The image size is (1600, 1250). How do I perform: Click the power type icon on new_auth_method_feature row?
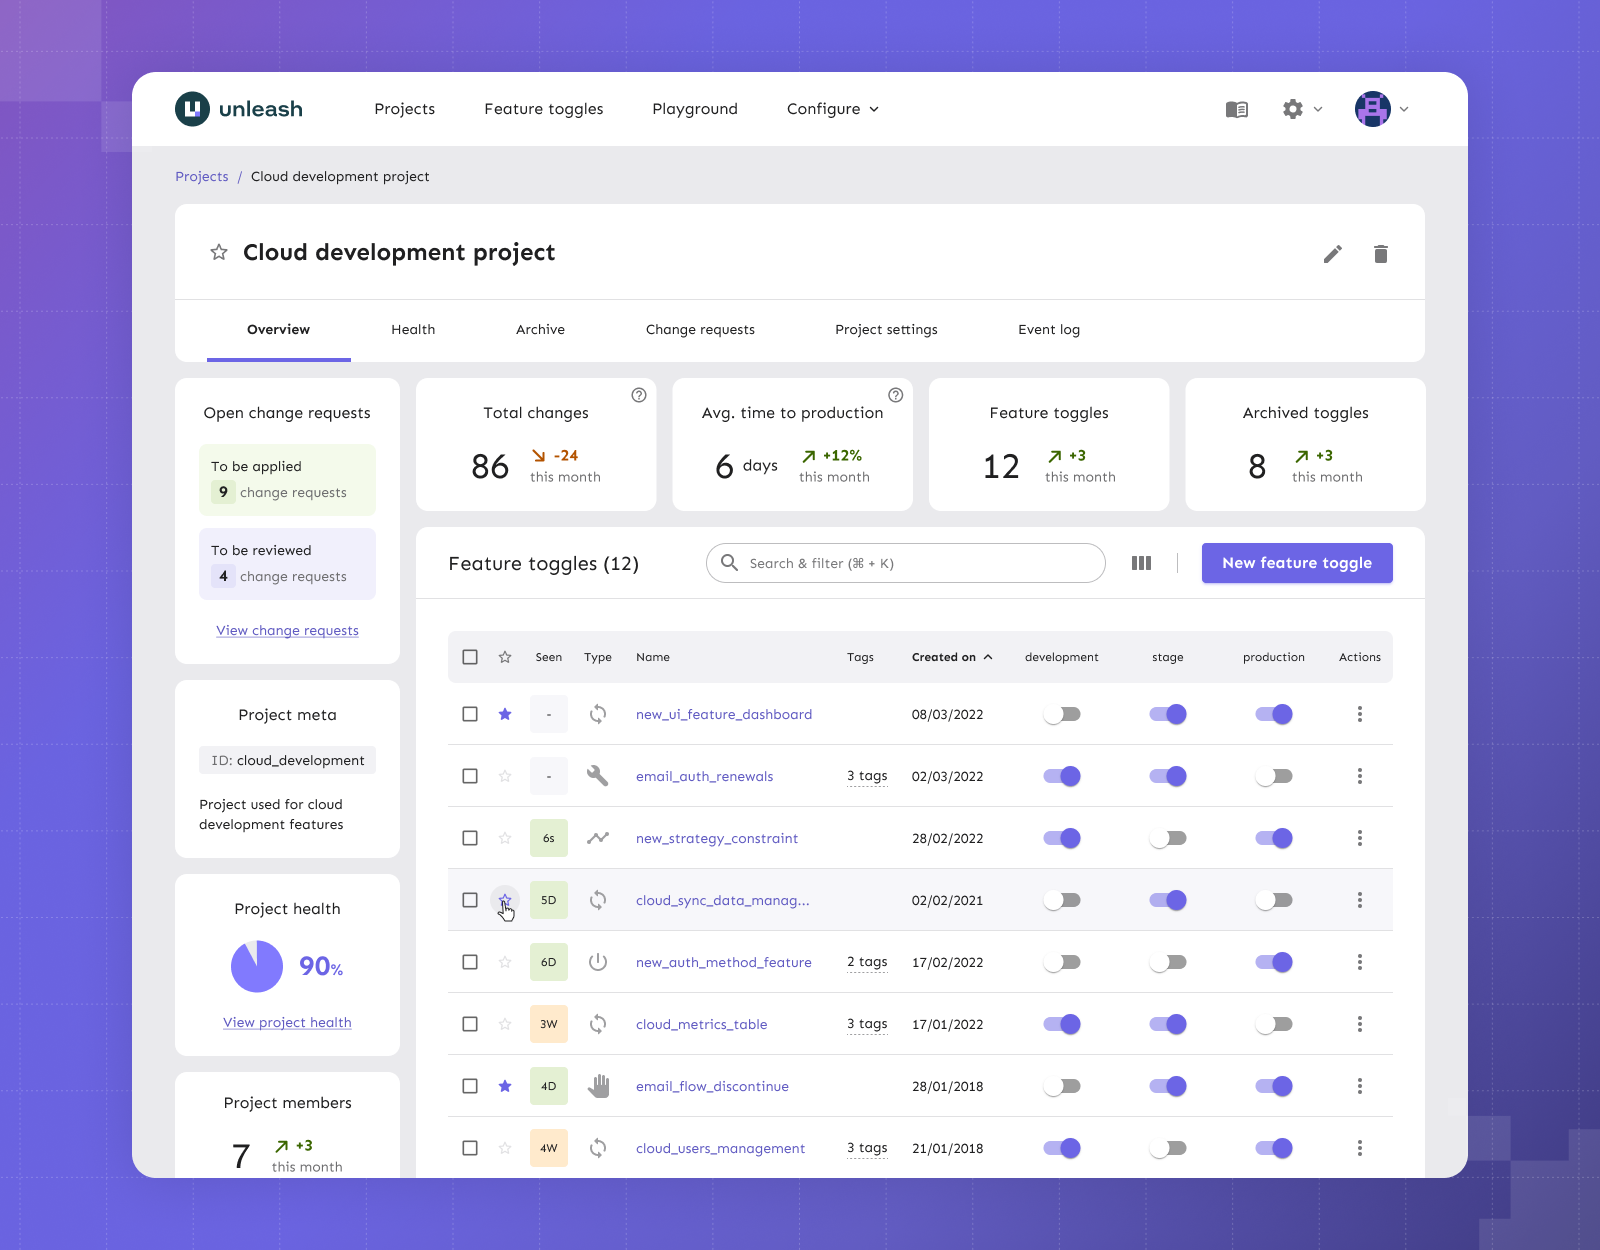(x=598, y=962)
